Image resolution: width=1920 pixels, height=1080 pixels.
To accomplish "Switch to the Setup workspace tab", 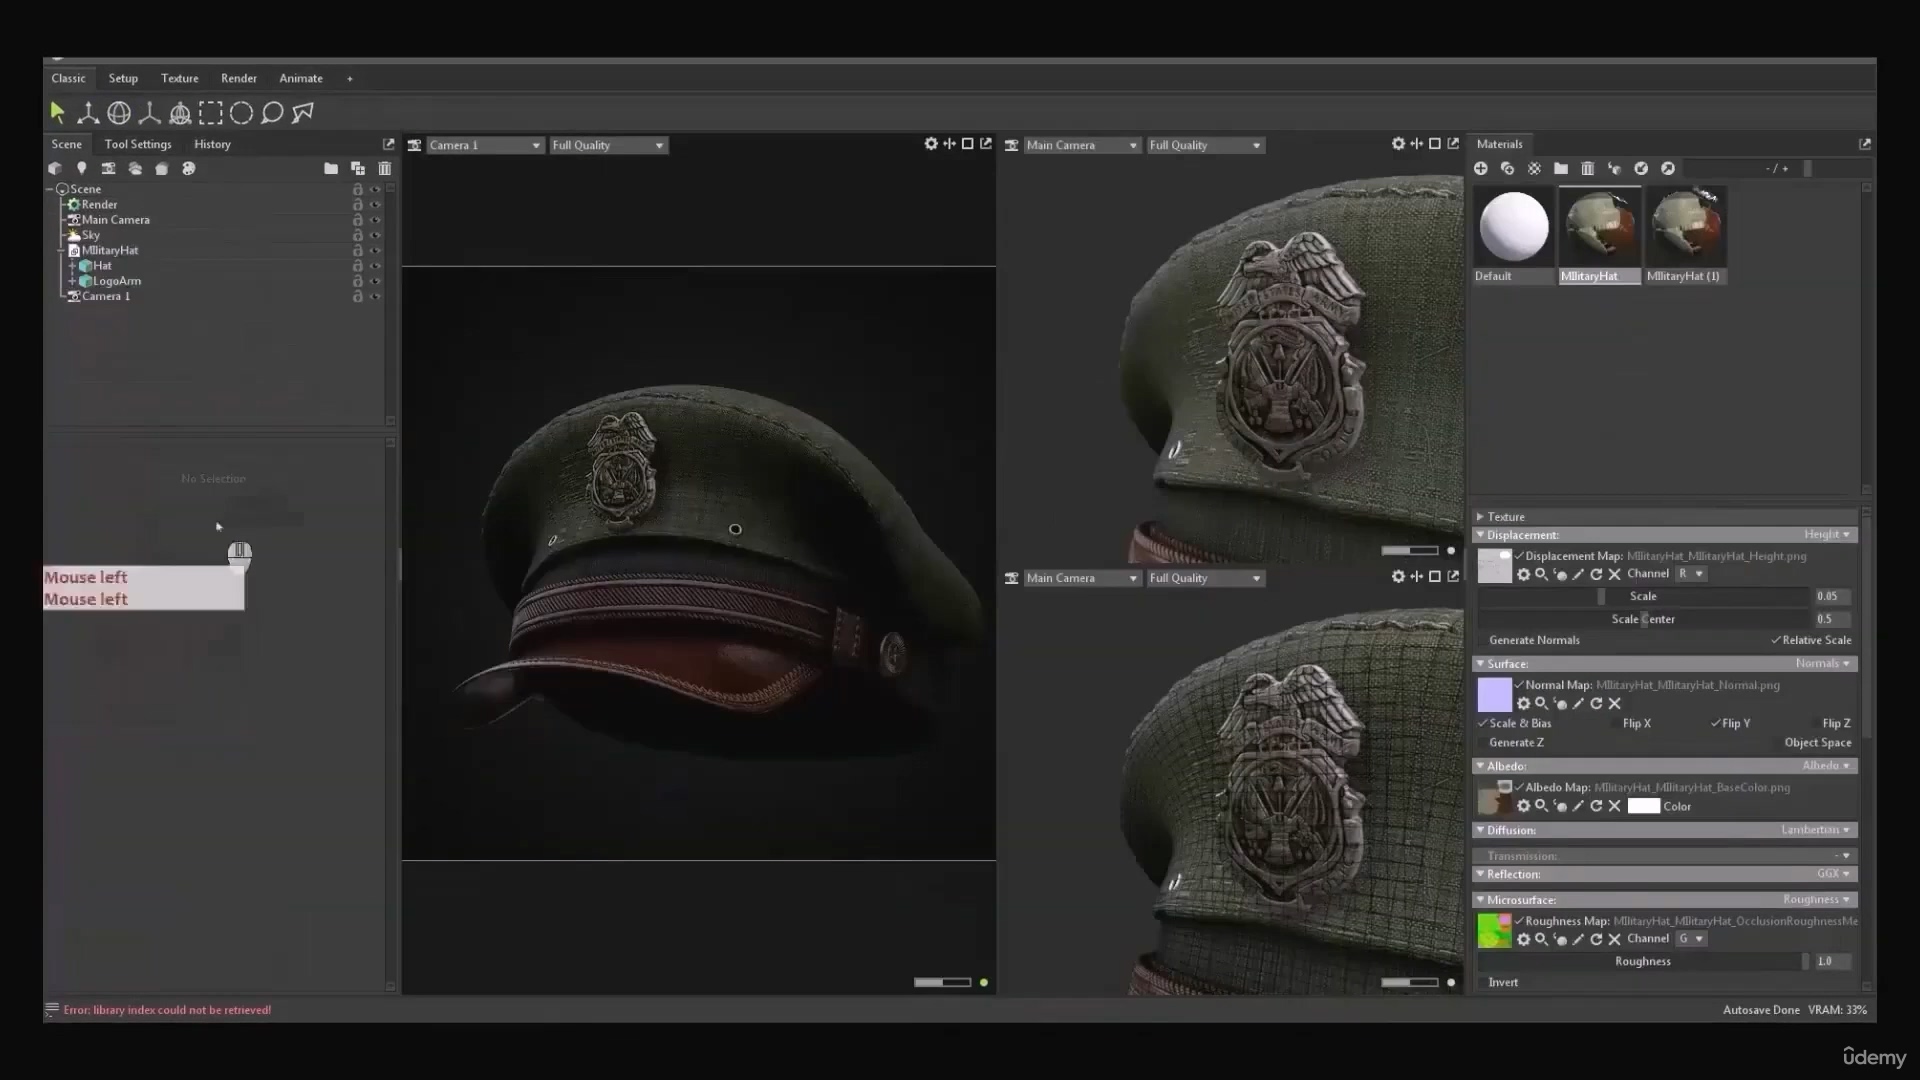I will [123, 78].
